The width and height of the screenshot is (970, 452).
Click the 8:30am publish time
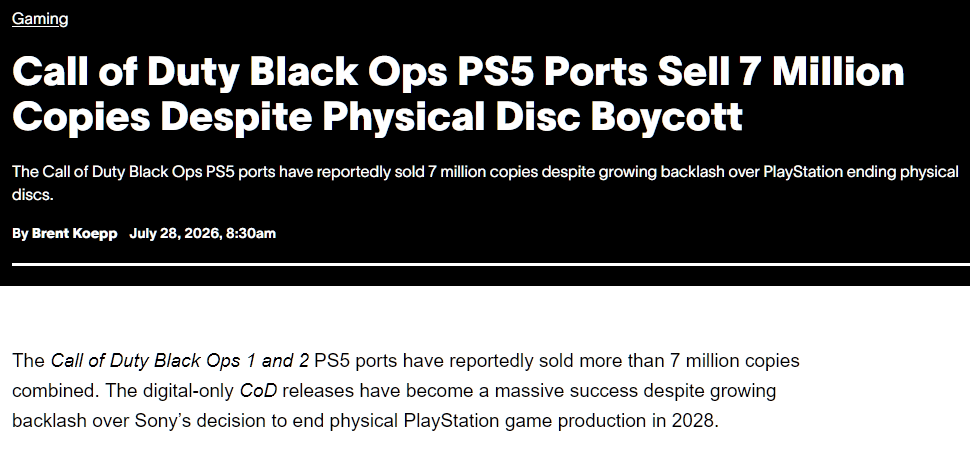tap(251, 233)
